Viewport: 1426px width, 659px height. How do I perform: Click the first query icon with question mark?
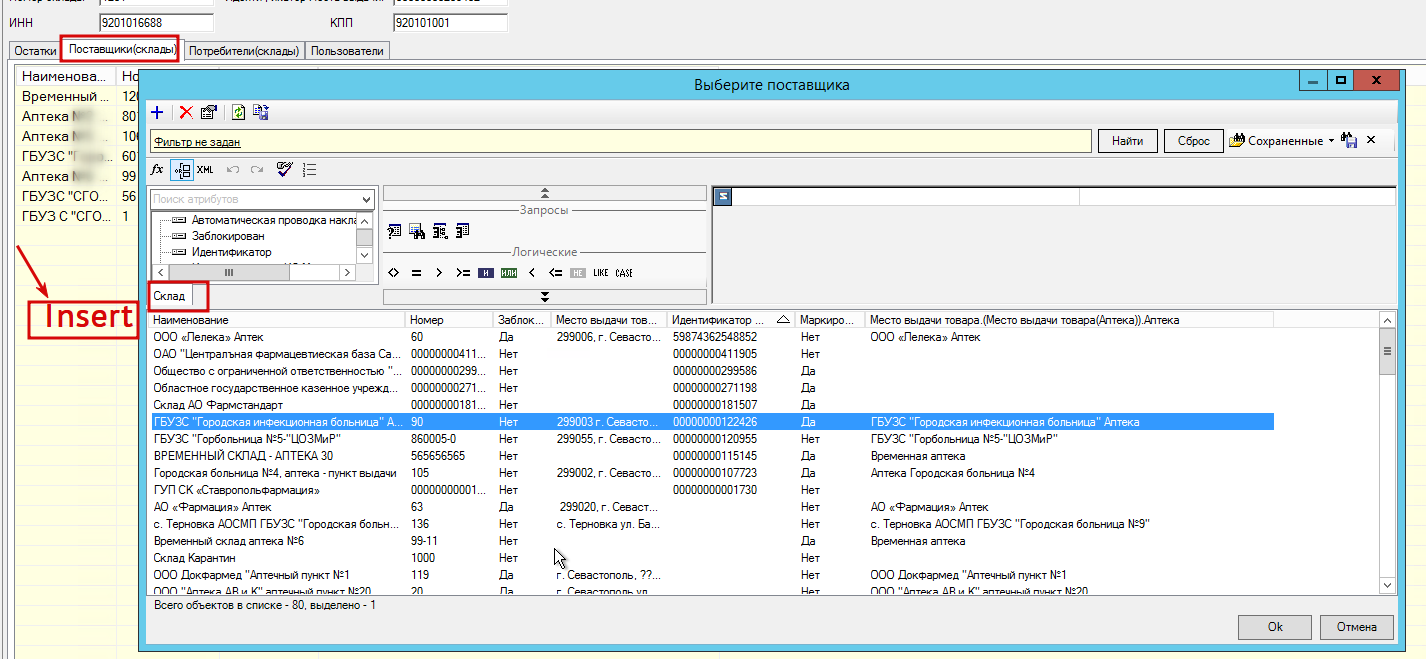tap(394, 231)
